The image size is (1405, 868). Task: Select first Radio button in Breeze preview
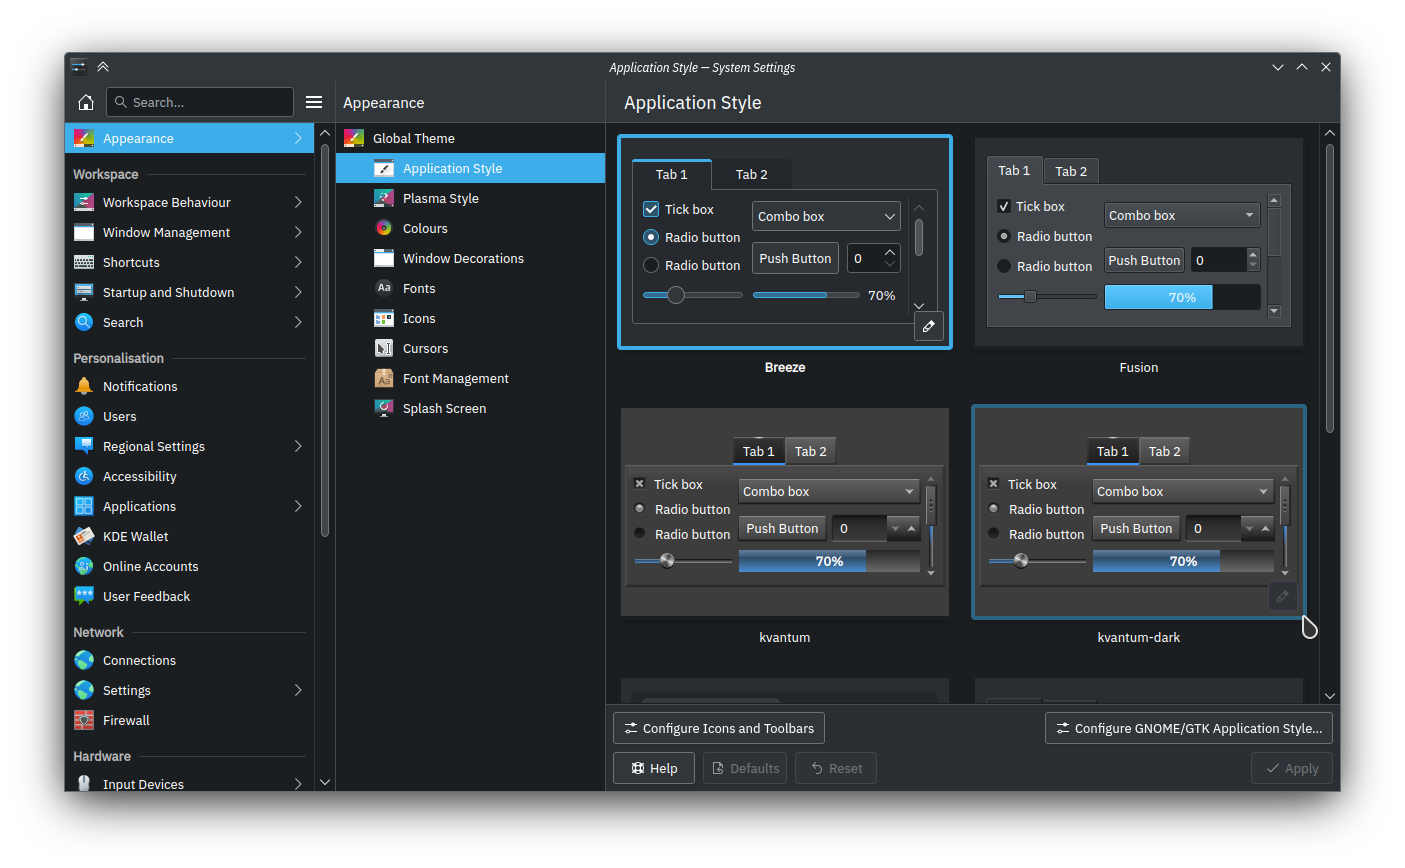(651, 237)
